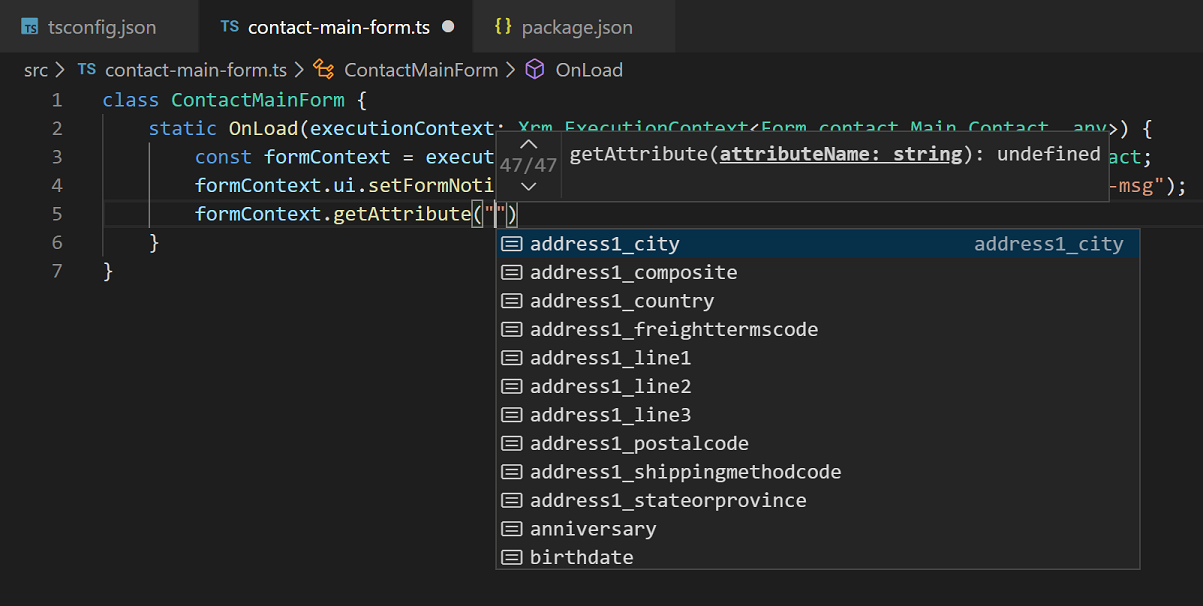Click the TS file icon in breadcrumbs

pyautogui.click(x=87, y=69)
